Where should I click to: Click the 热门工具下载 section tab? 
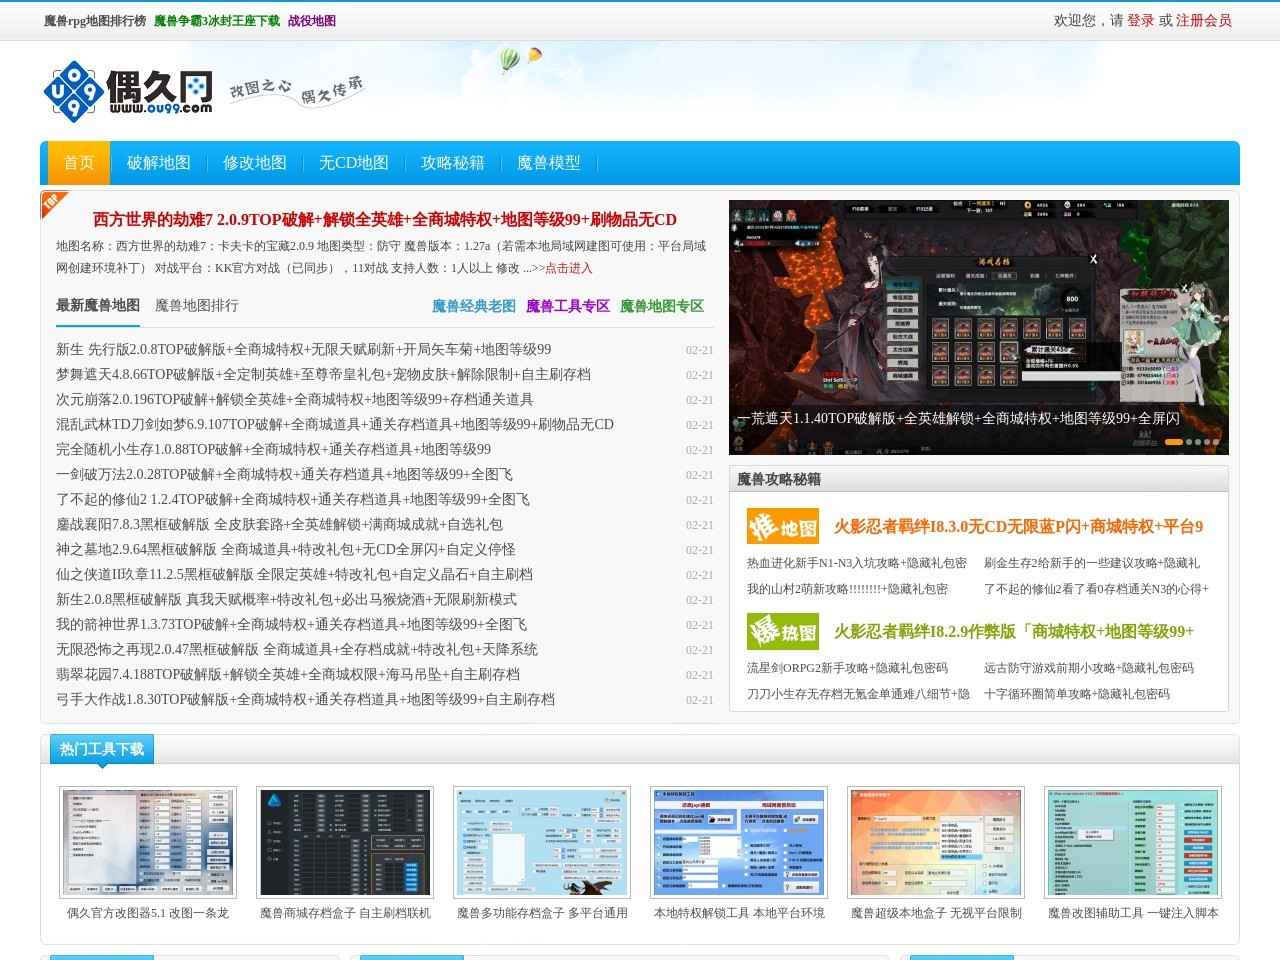(x=102, y=749)
